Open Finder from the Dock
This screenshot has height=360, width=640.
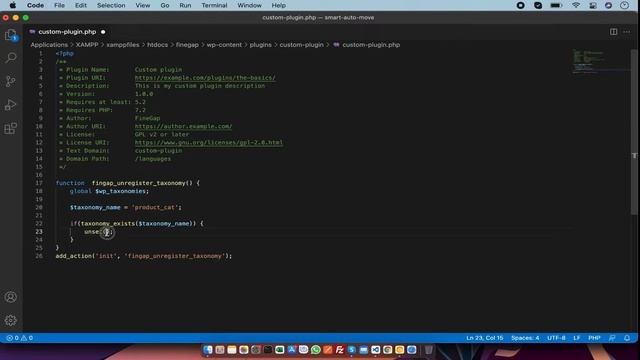pyautogui.click(x=208, y=350)
